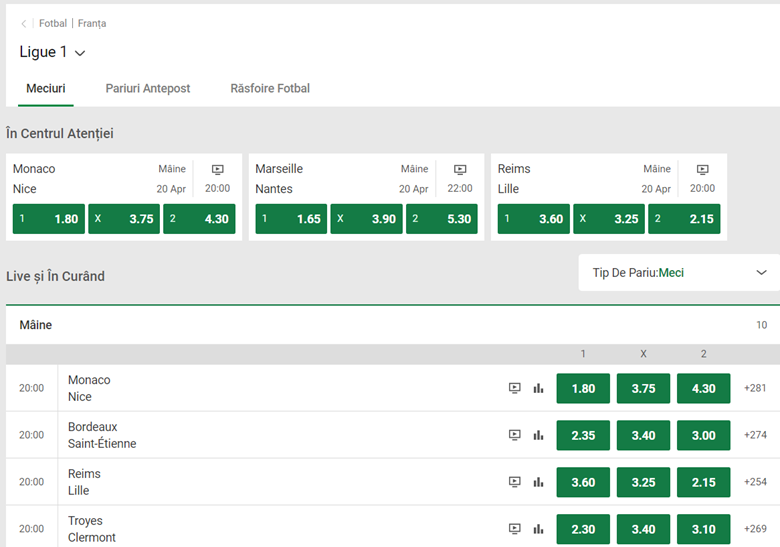
Task: Open Monaco vs Nice match in list
Action: click(x=89, y=388)
